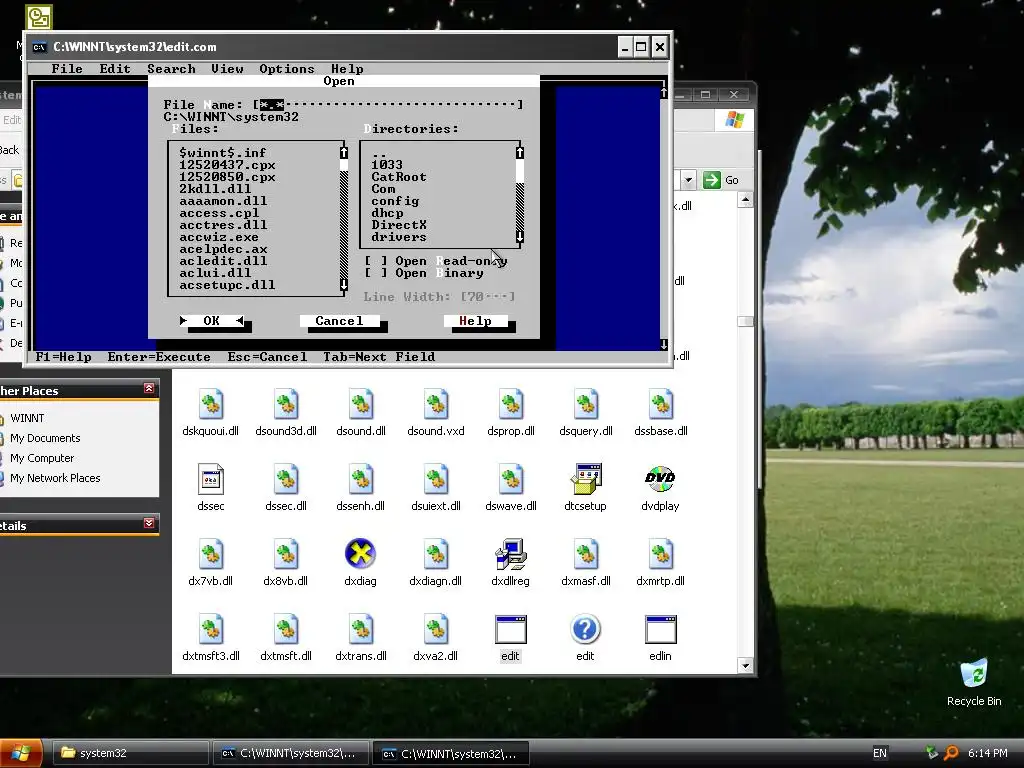1024x768 pixels.
Task: Click Directories list scrollbar up arrow
Action: coord(520,152)
